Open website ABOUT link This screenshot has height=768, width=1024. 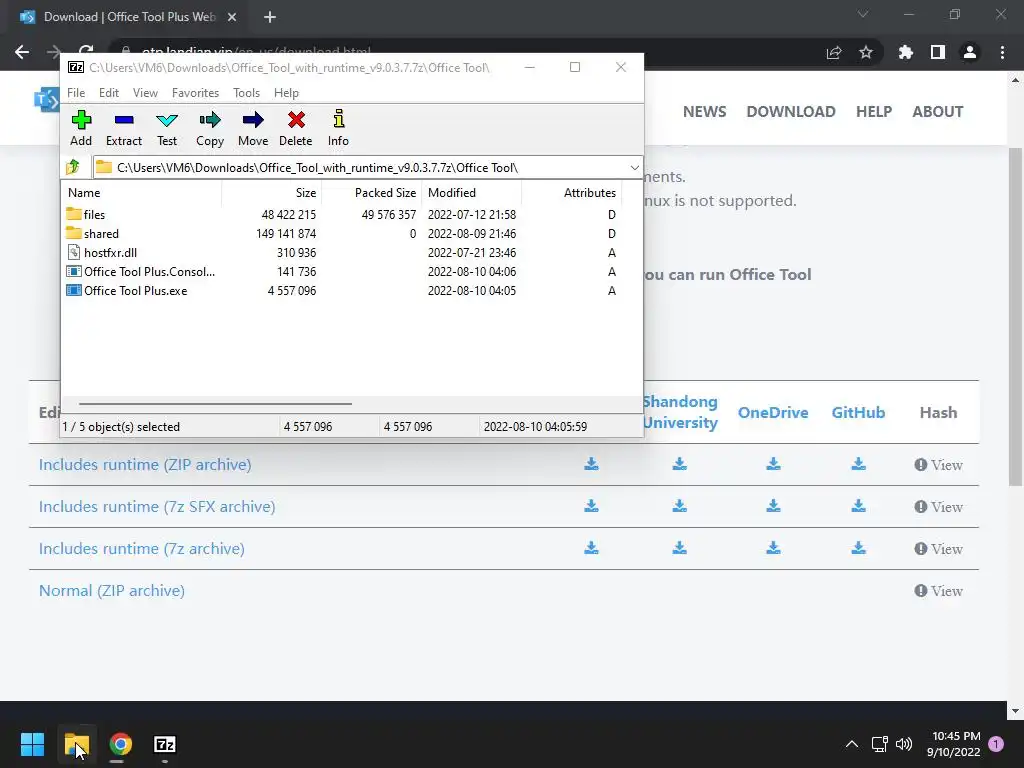[938, 112]
